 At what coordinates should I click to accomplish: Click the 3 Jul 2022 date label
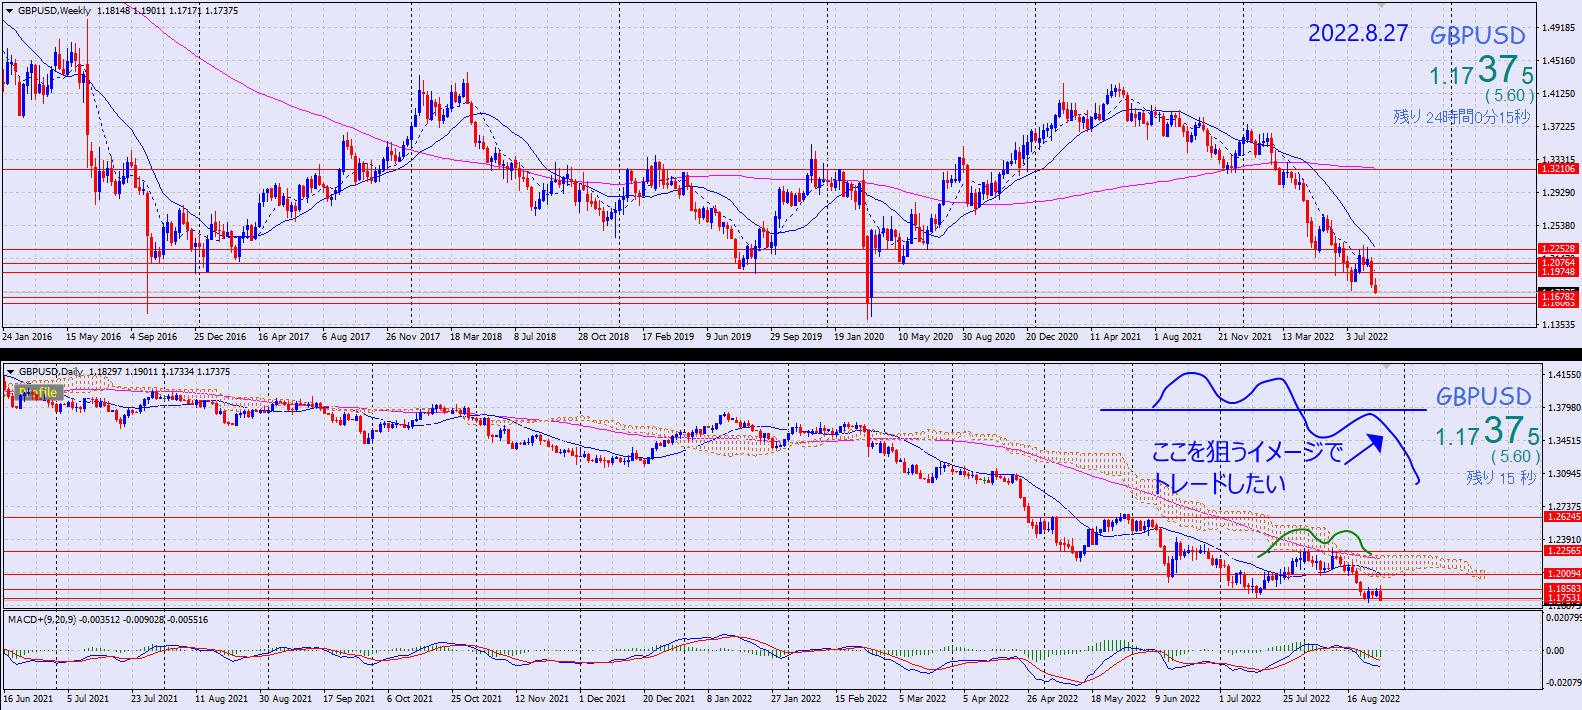click(x=1367, y=337)
